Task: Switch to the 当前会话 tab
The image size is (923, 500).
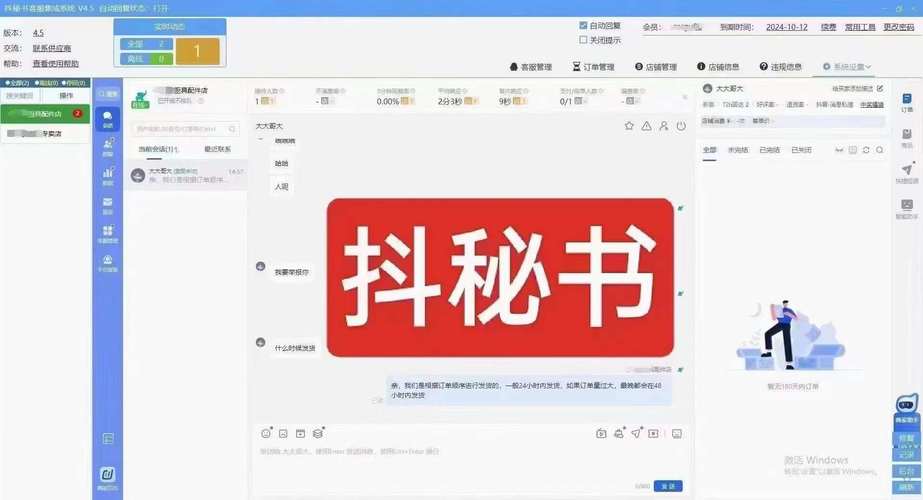Action: (x=158, y=149)
